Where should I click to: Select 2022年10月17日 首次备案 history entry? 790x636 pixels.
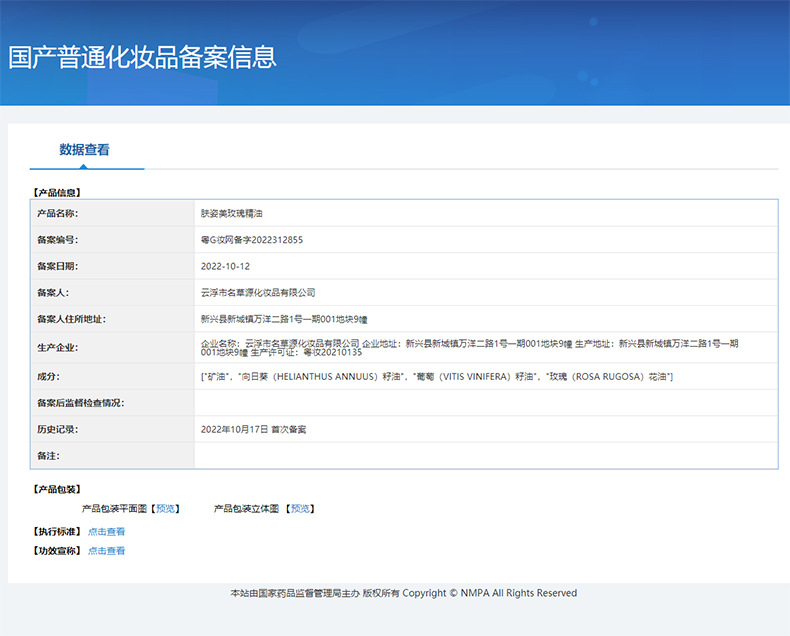point(253,429)
